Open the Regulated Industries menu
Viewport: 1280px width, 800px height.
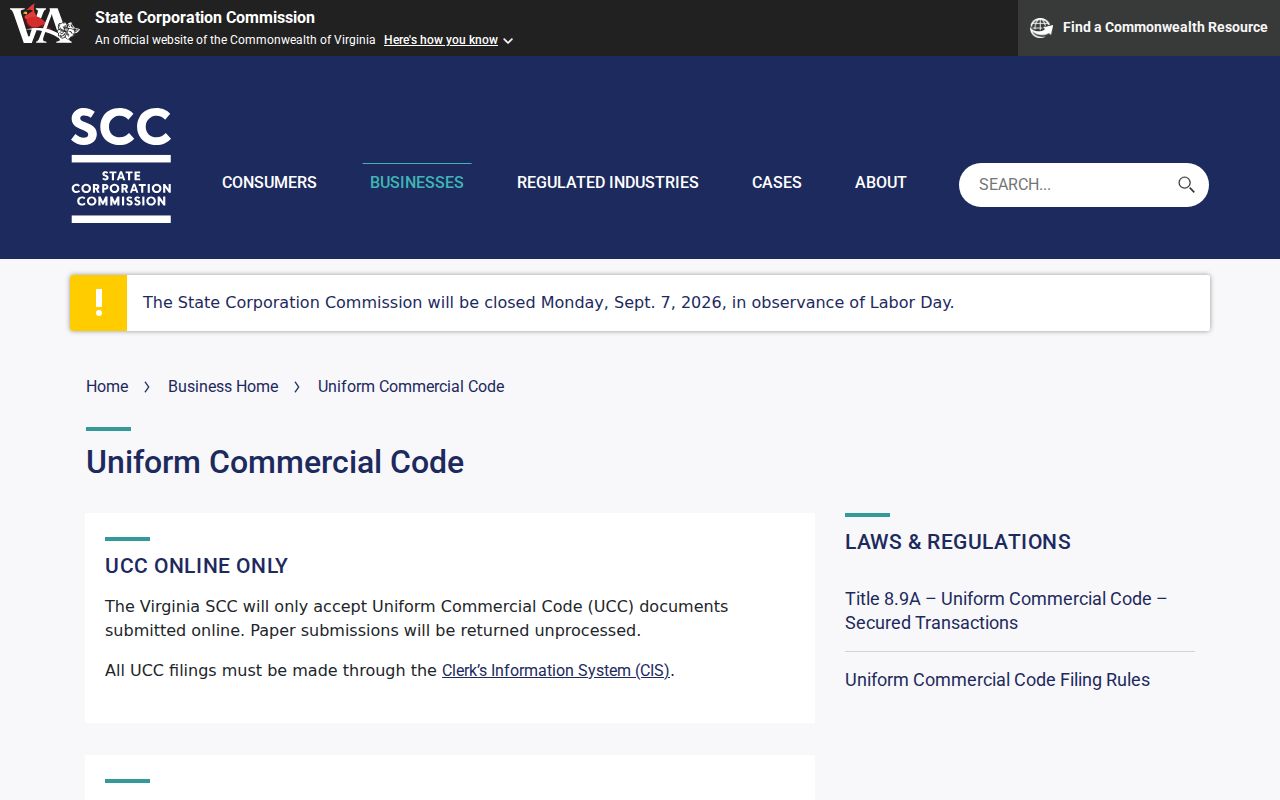pyautogui.click(x=608, y=182)
